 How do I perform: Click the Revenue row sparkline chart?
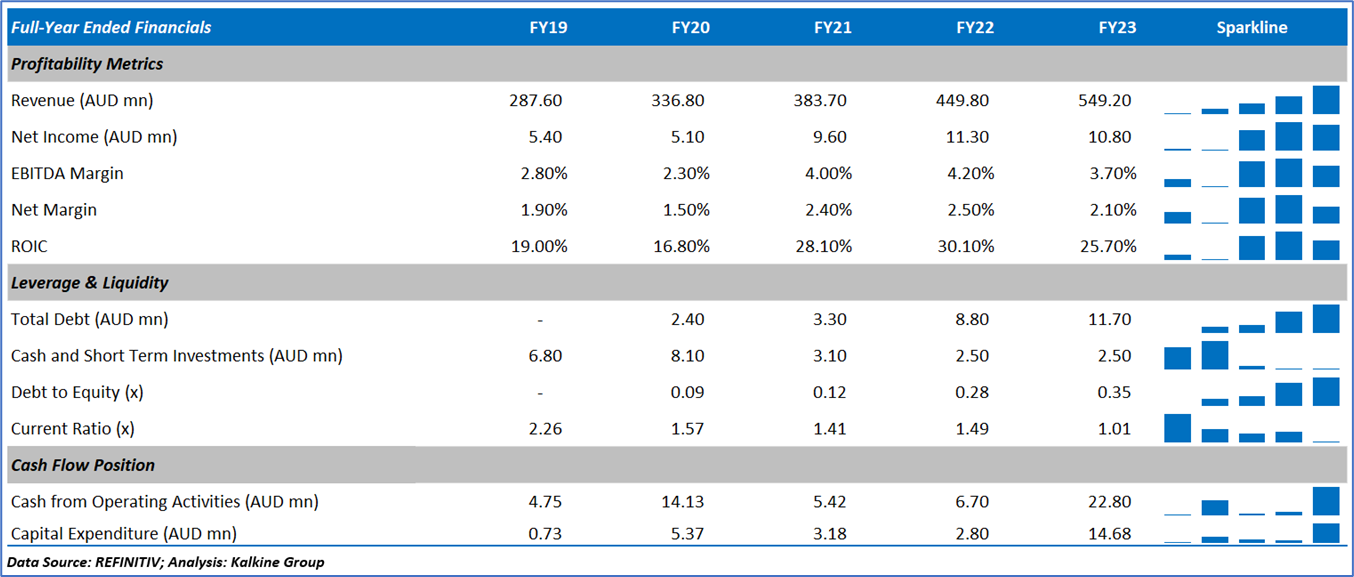point(1251,101)
